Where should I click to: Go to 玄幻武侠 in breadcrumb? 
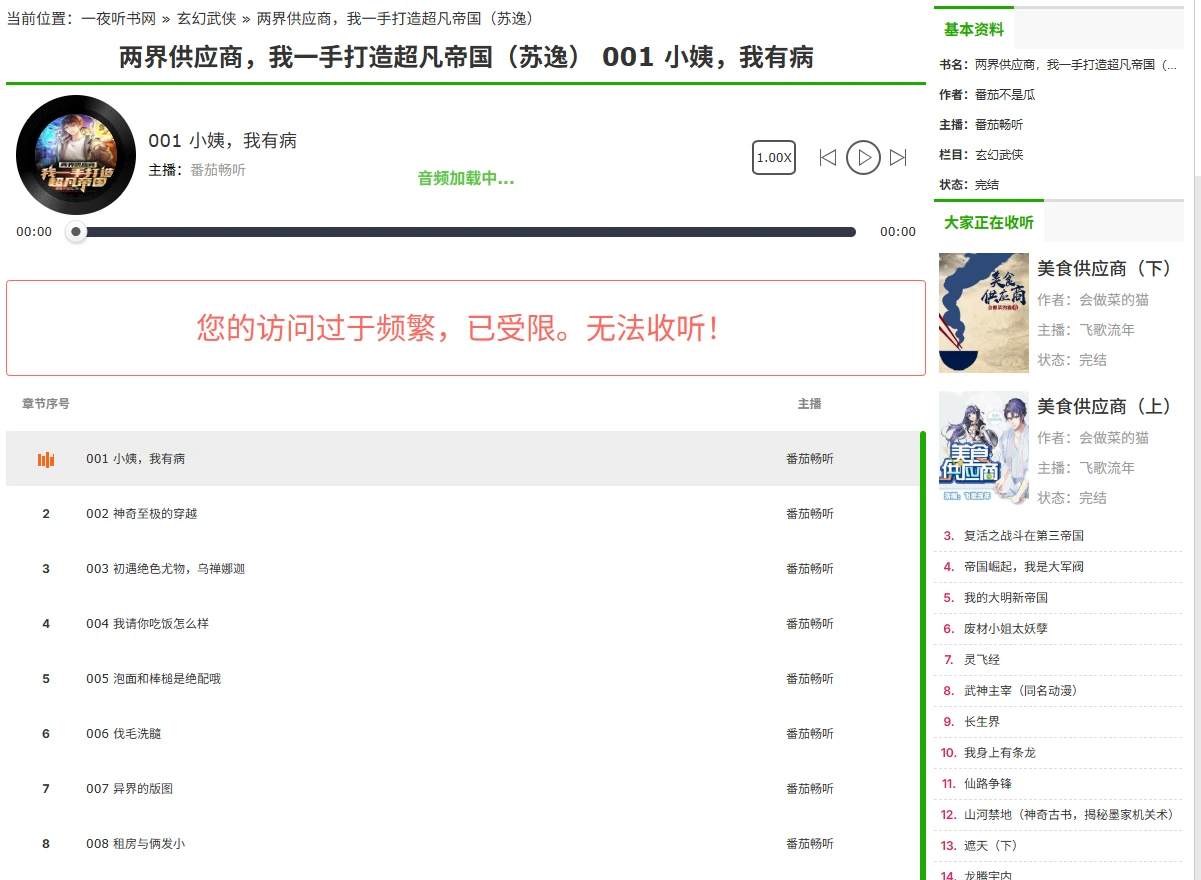click(x=207, y=18)
